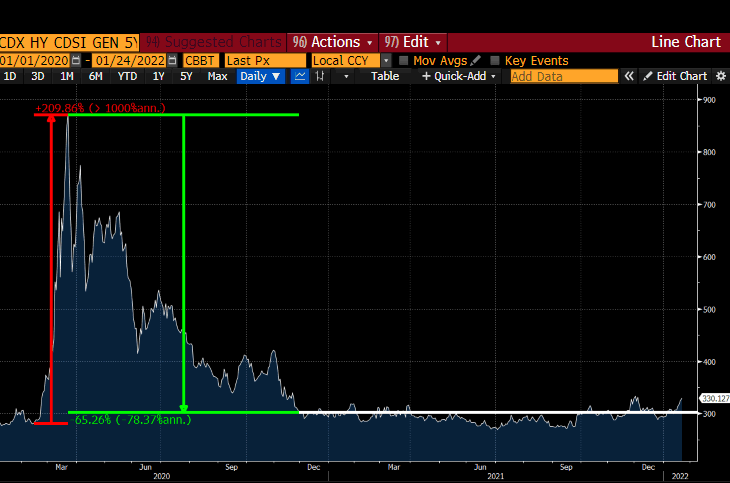The height and width of the screenshot is (483, 730).
Task: Open the start date calendar picker
Action: click(x=76, y=61)
